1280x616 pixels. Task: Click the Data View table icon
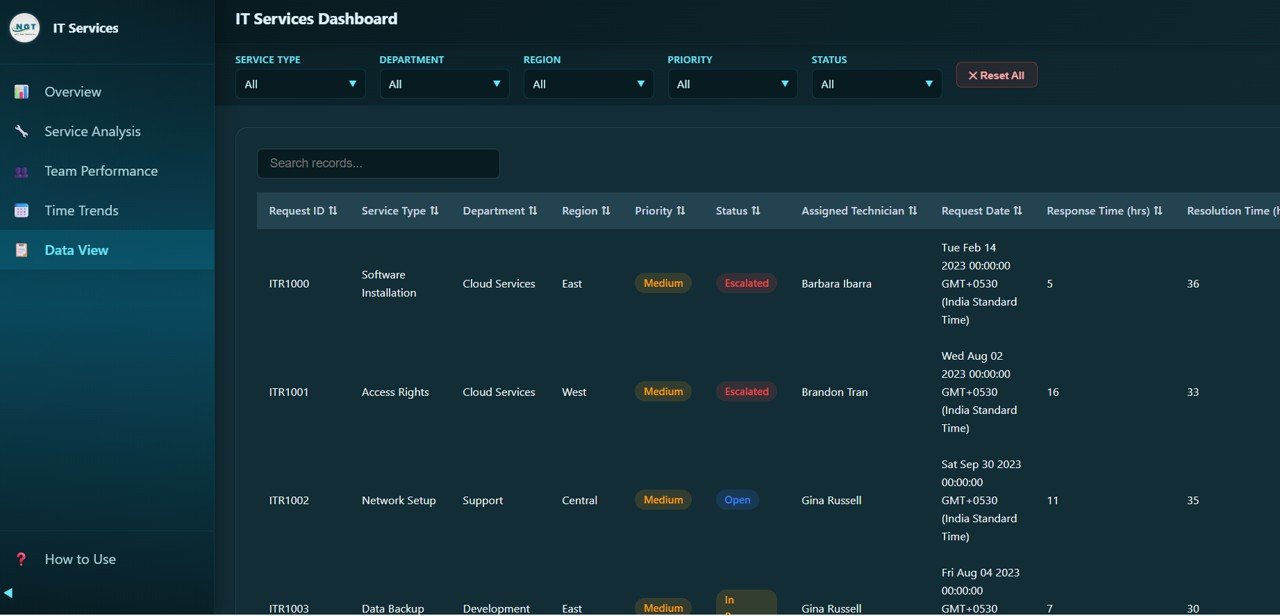pyautogui.click(x=21, y=250)
